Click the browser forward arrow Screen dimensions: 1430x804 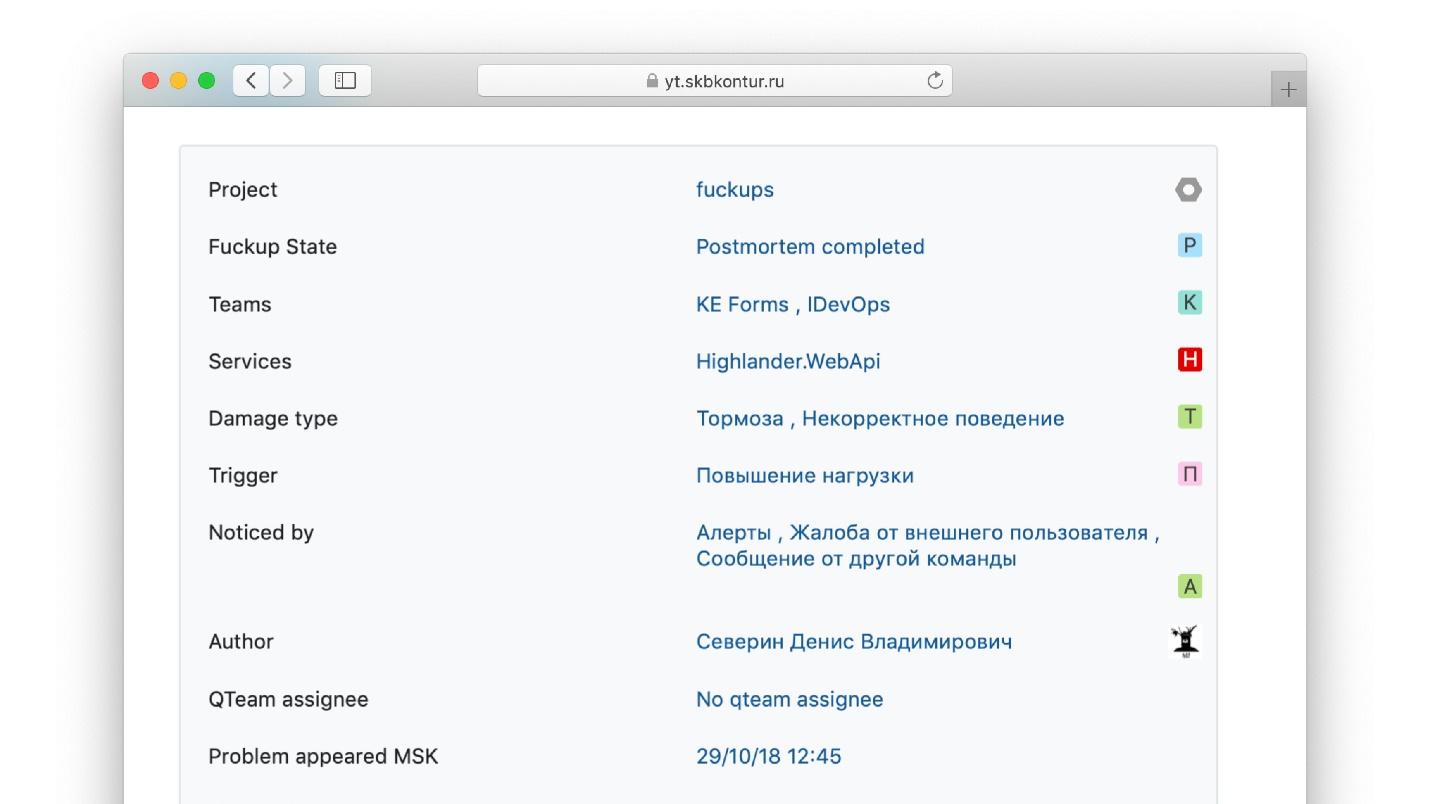(x=287, y=81)
